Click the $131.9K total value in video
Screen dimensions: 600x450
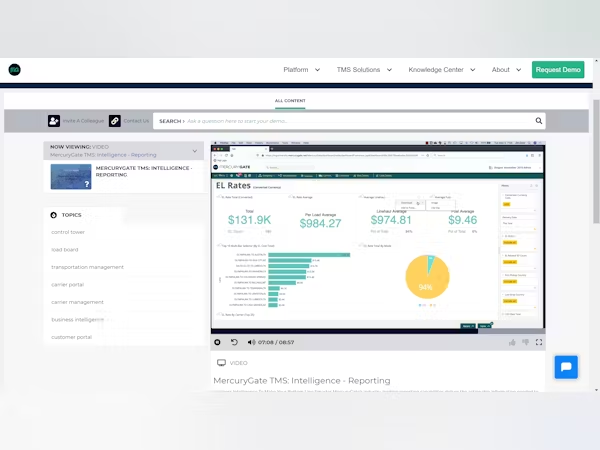[x=249, y=220]
